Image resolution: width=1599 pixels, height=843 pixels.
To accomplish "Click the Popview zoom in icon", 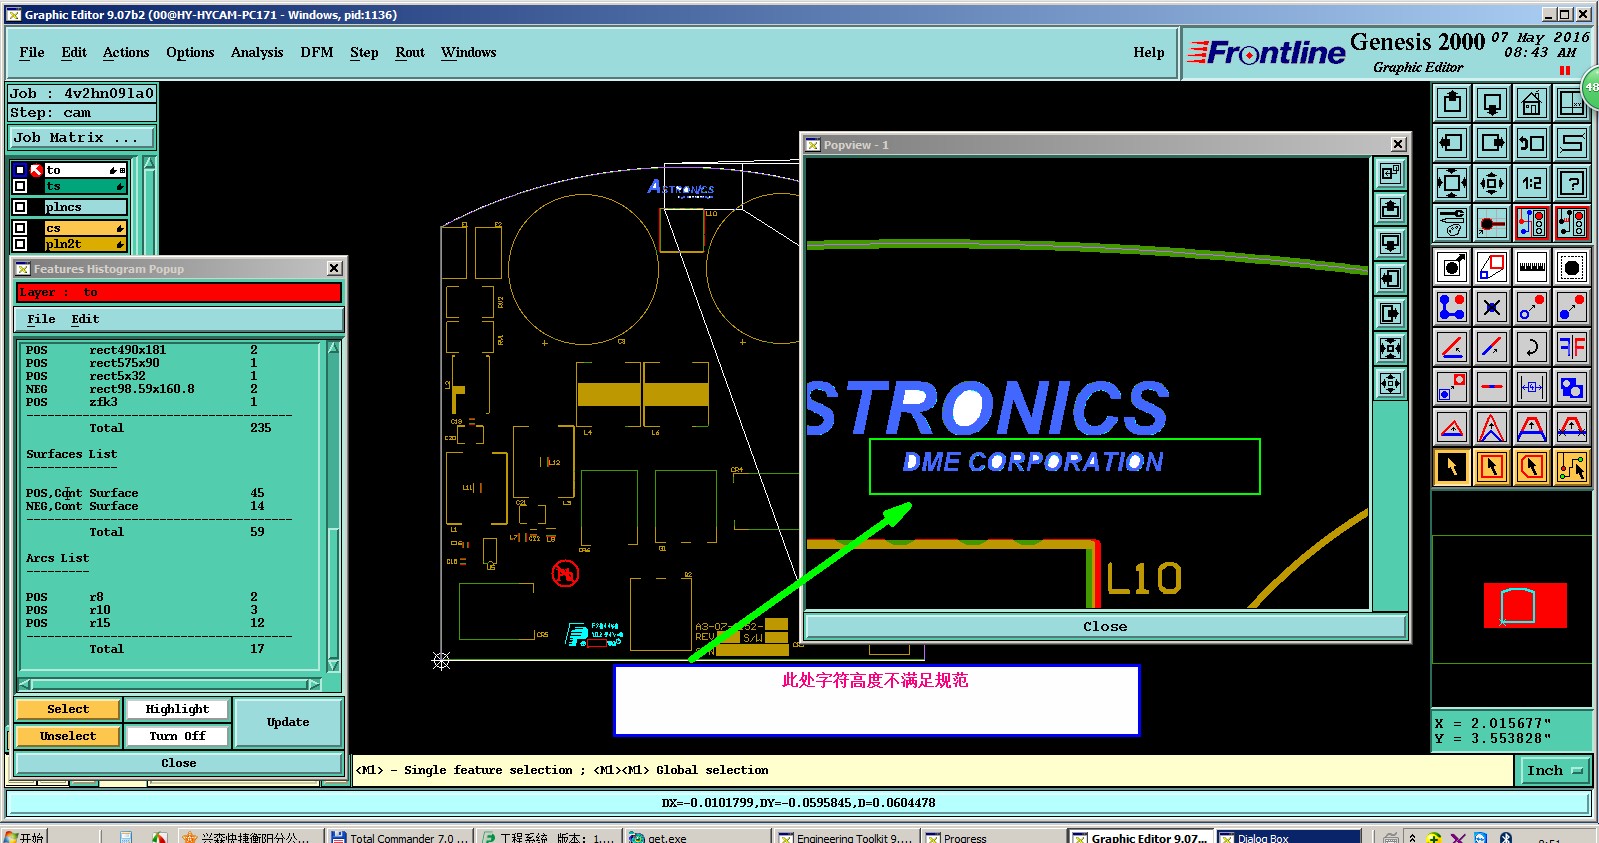I will pos(1390,348).
